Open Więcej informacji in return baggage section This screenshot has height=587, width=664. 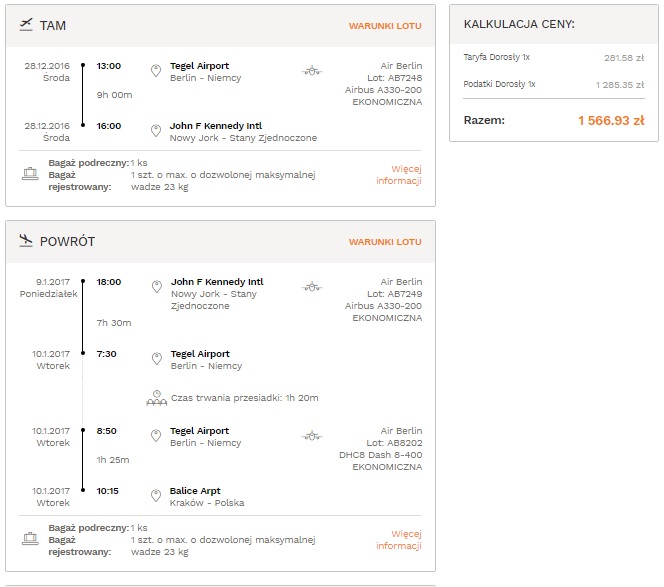point(399,540)
